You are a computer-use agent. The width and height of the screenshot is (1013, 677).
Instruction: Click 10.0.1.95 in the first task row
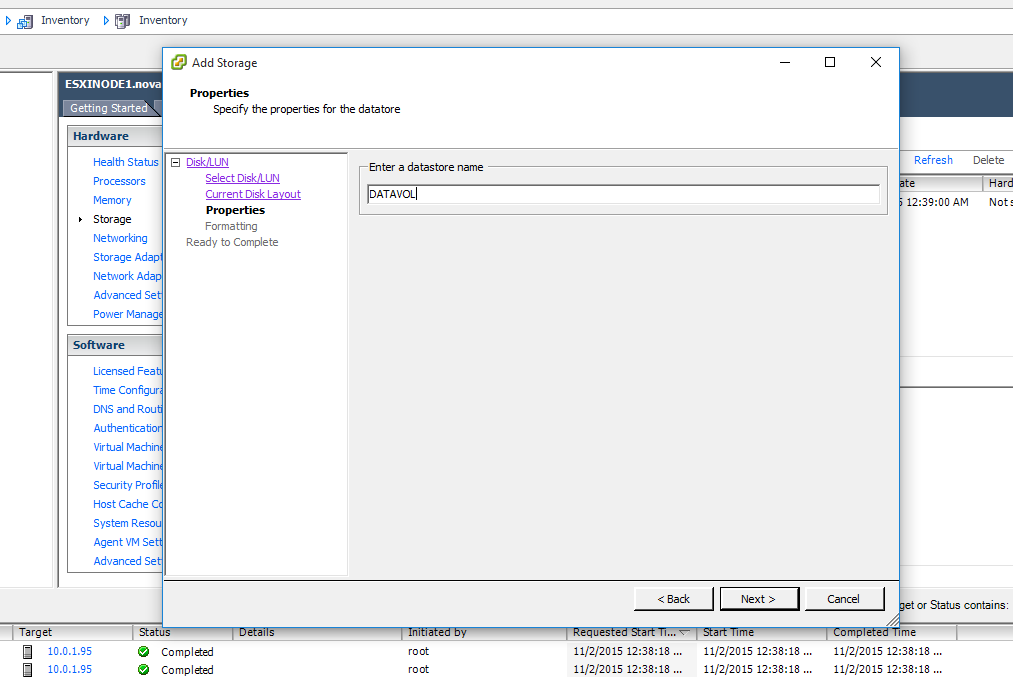click(x=69, y=651)
